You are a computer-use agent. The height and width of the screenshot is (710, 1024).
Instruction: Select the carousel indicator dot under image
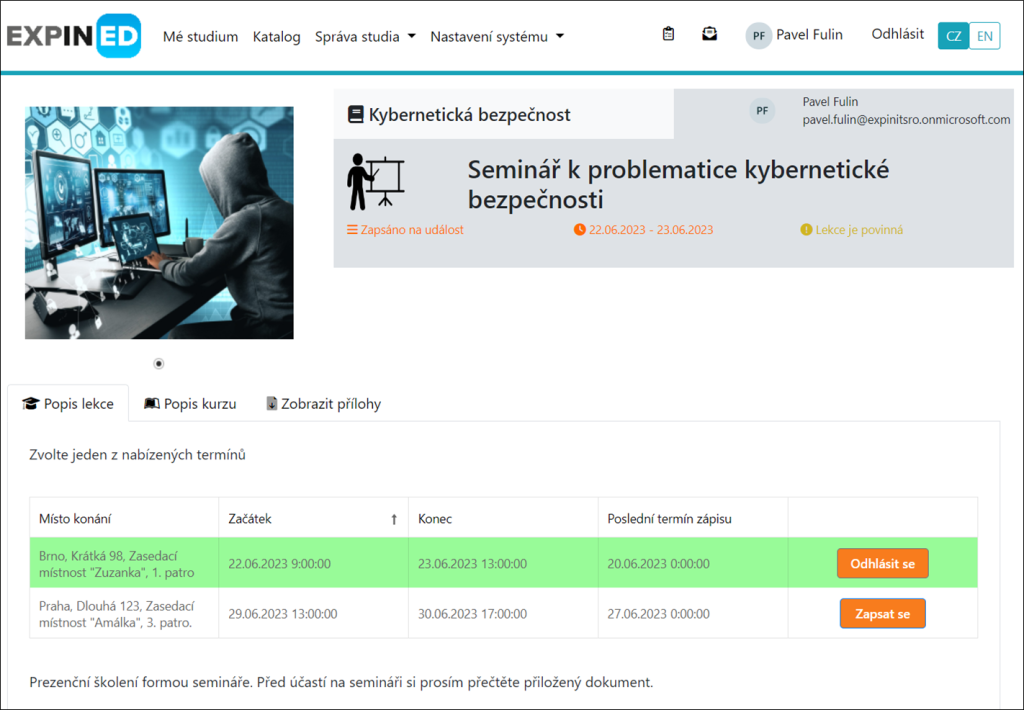tap(159, 364)
